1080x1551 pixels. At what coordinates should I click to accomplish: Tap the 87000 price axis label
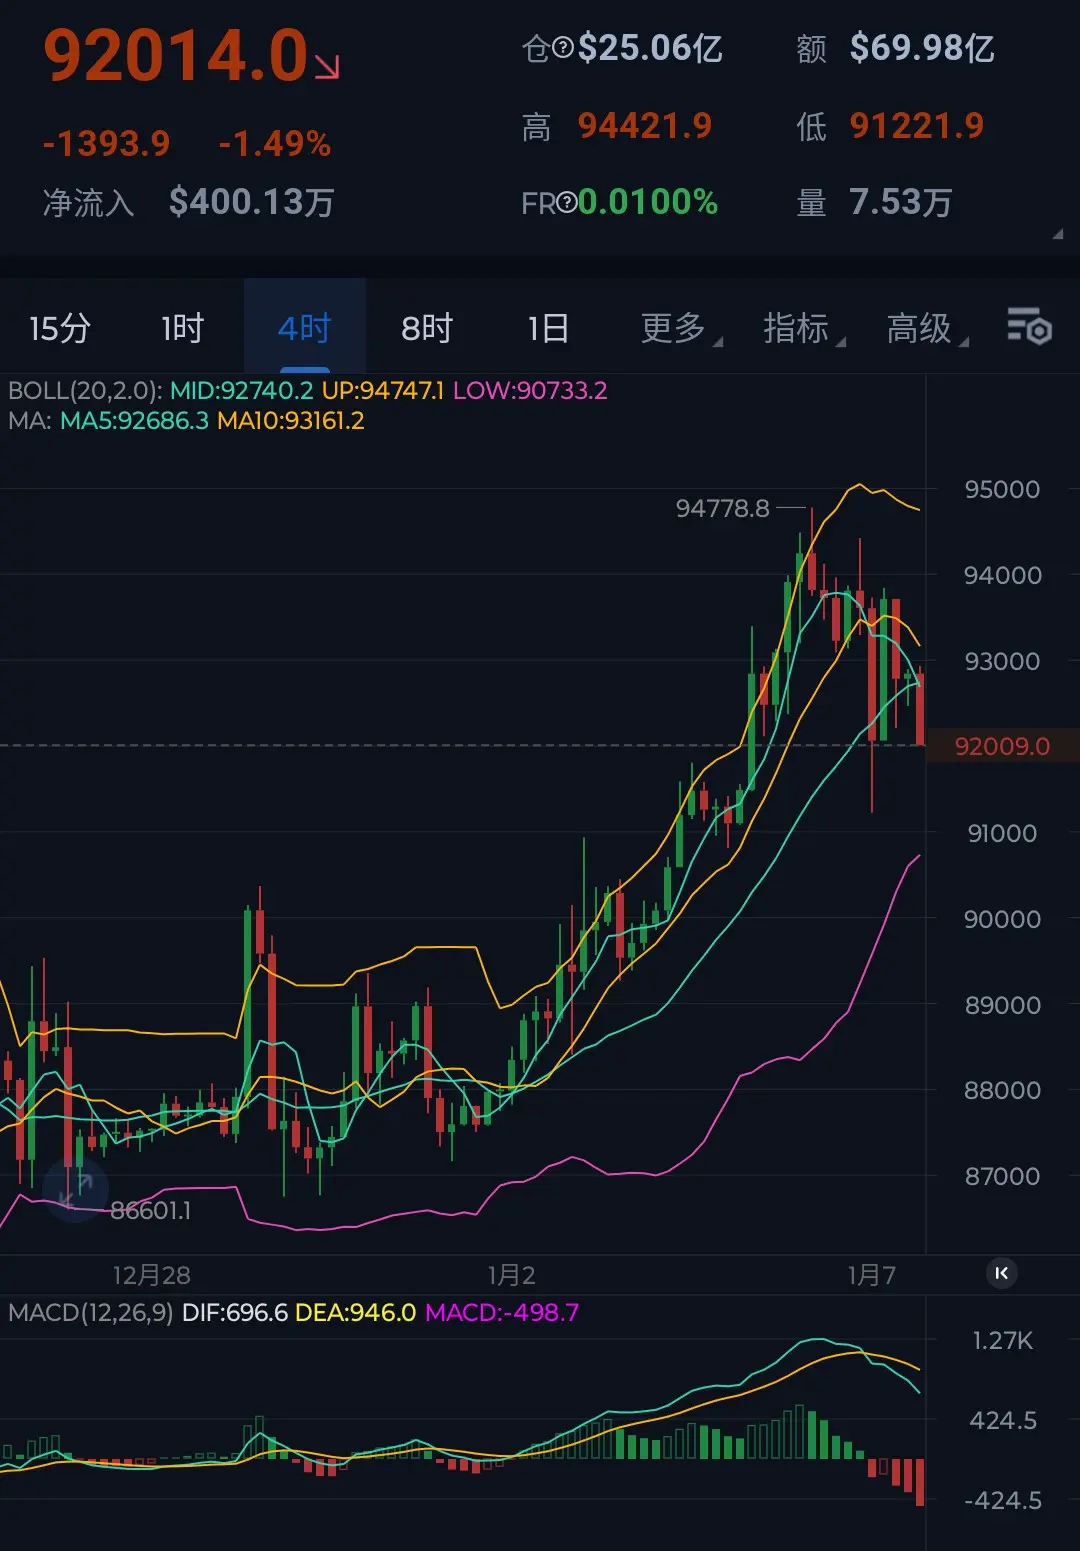point(1002,1176)
